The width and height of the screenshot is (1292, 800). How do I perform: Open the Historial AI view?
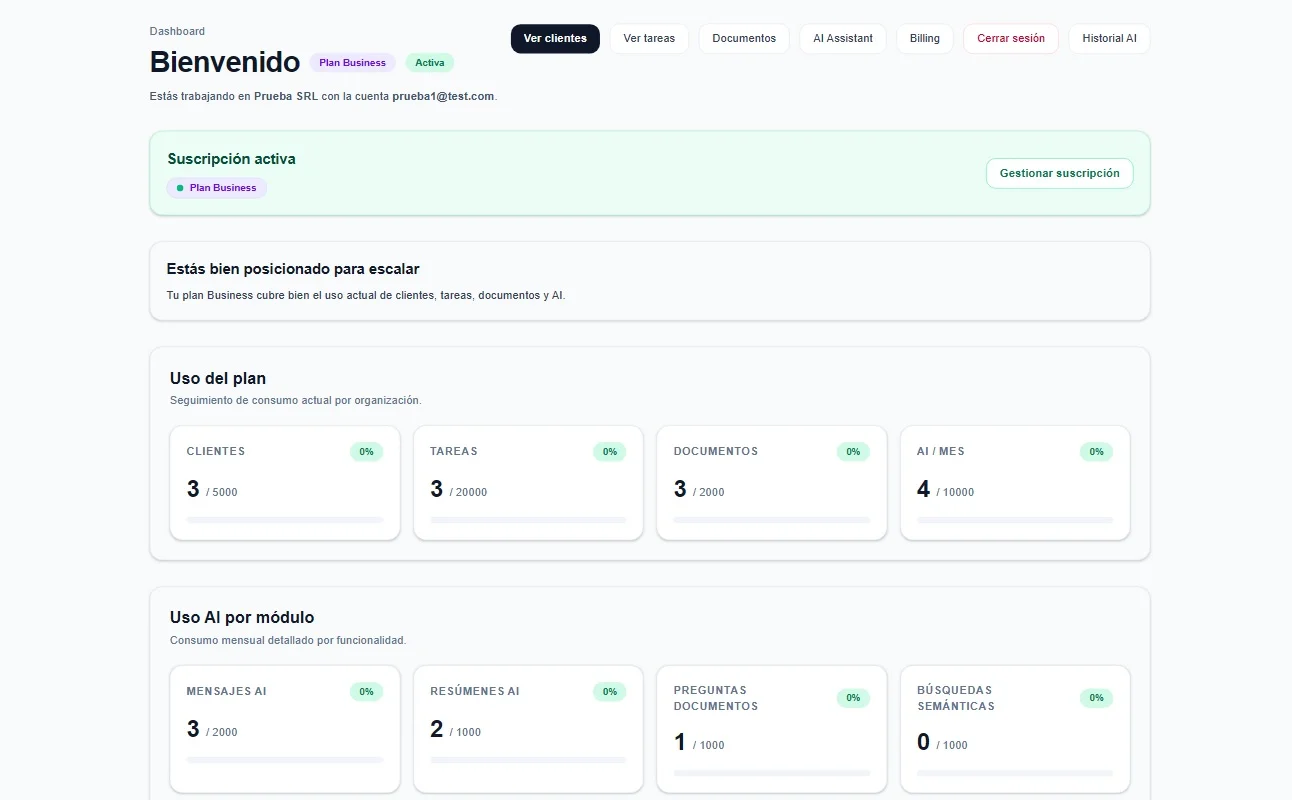[1109, 38]
